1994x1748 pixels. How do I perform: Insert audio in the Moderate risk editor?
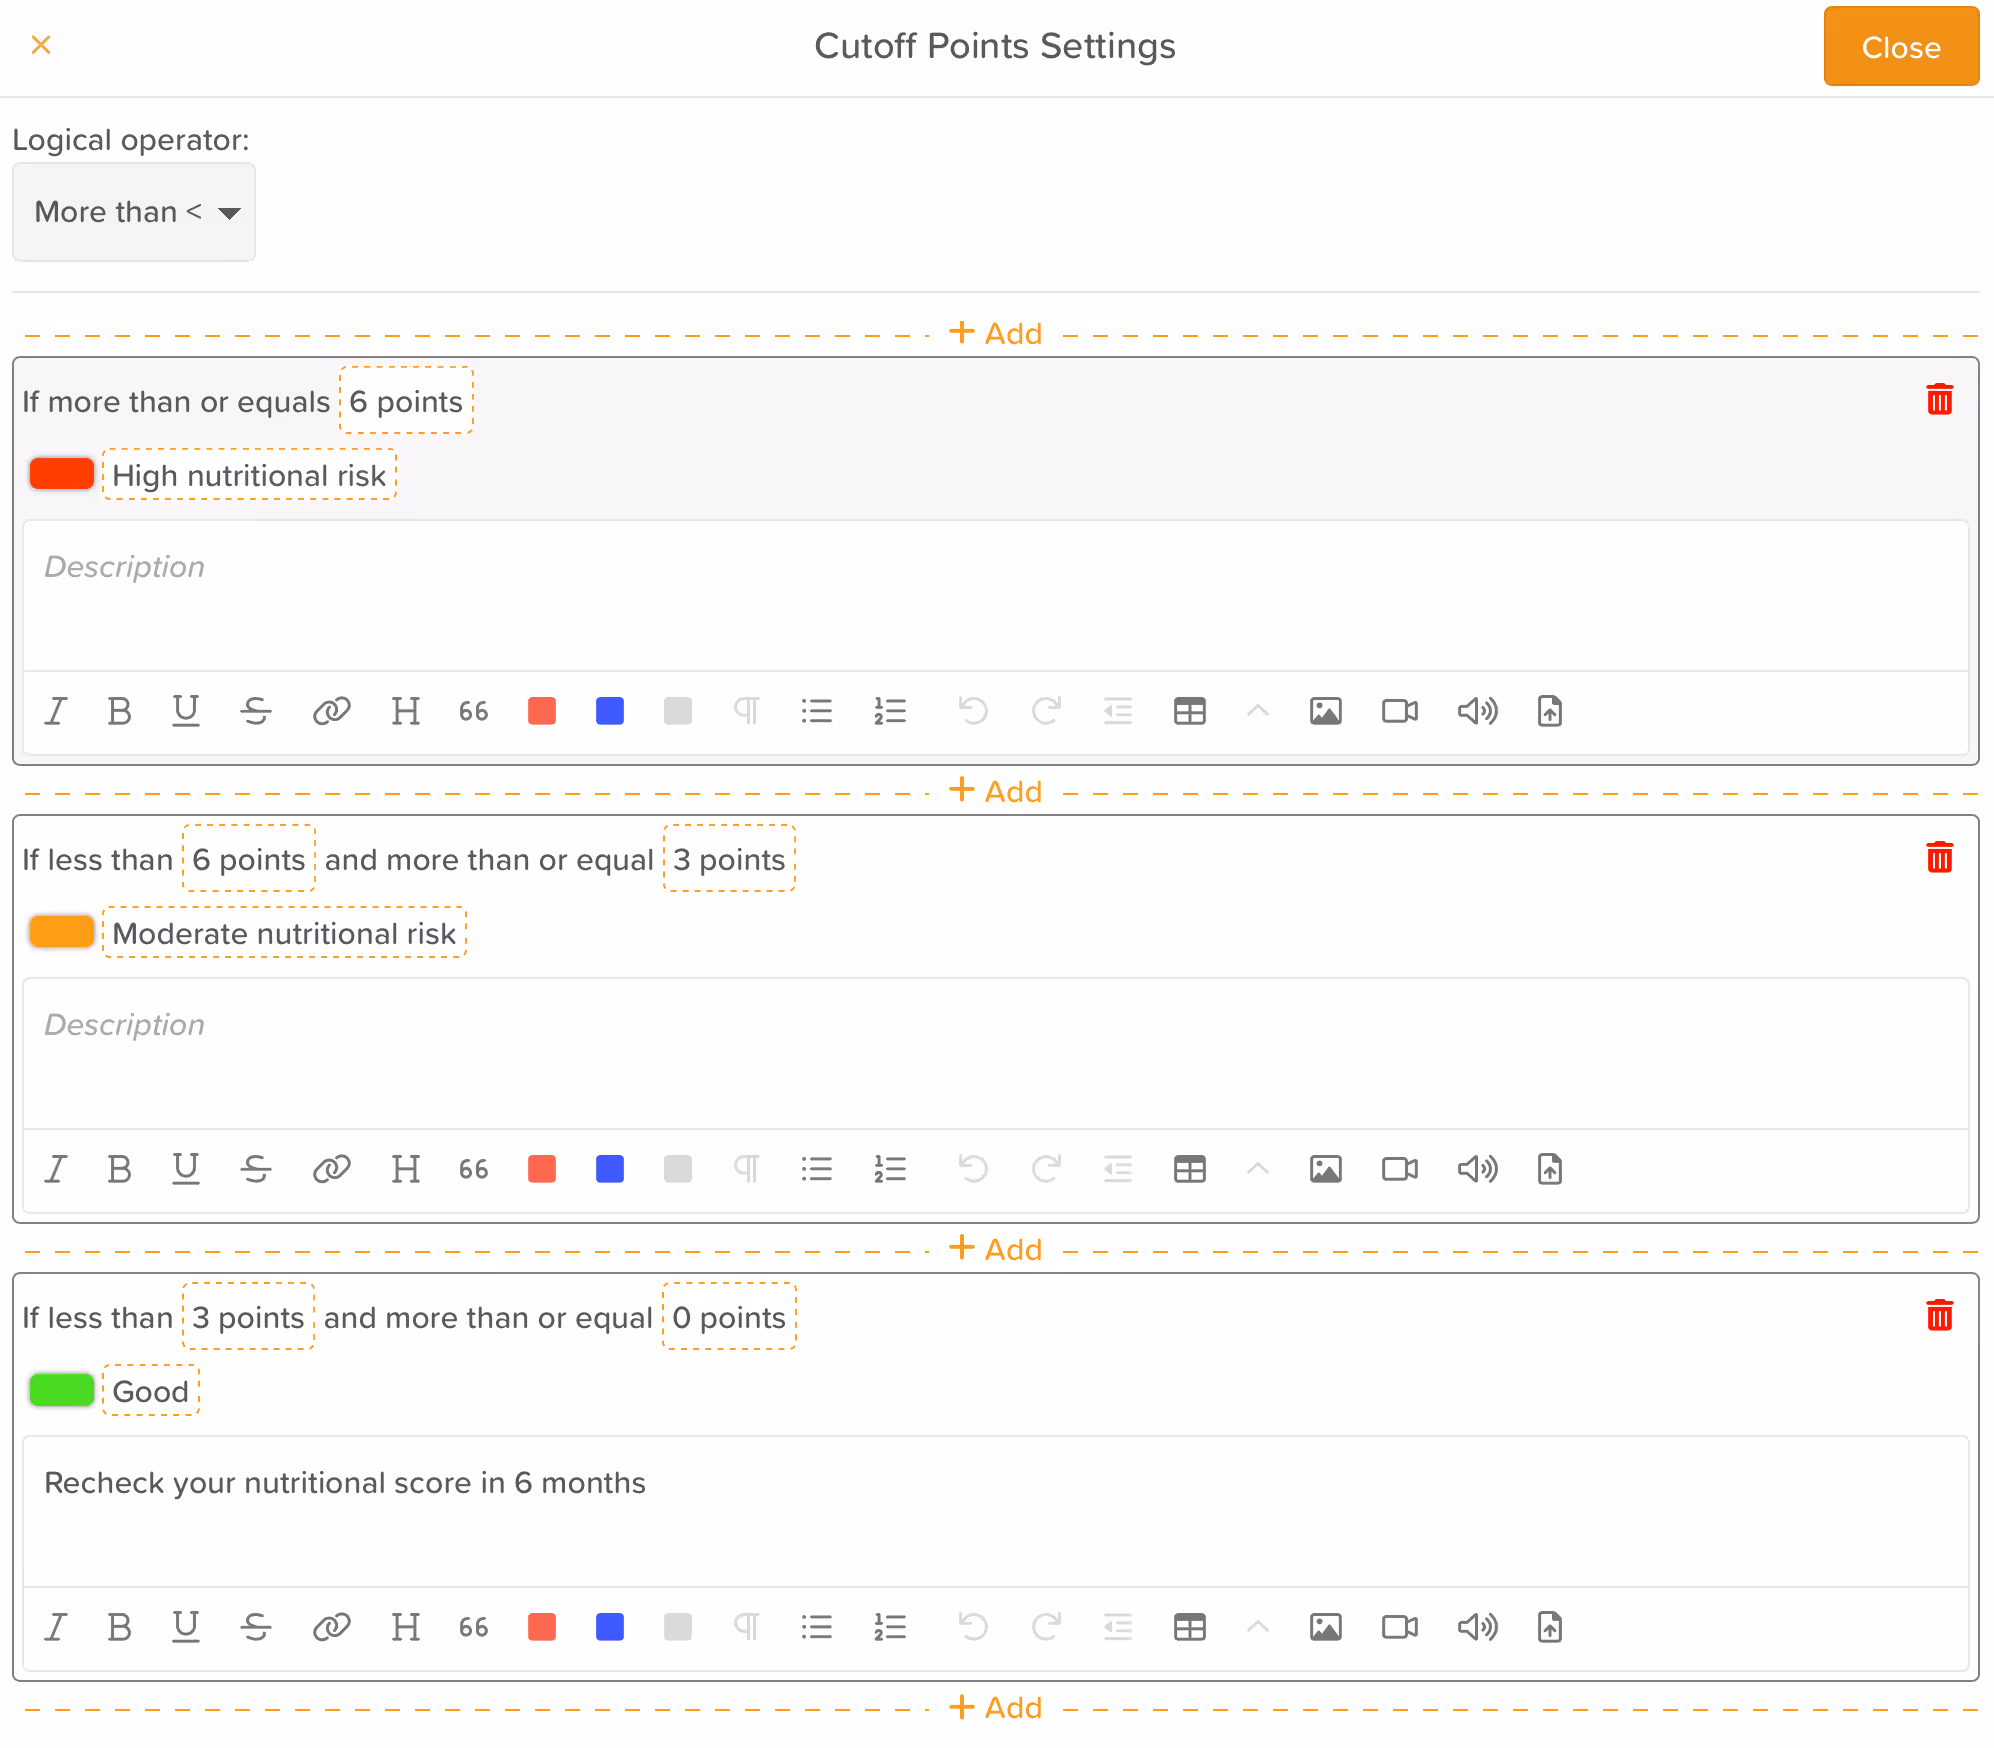[1478, 1169]
